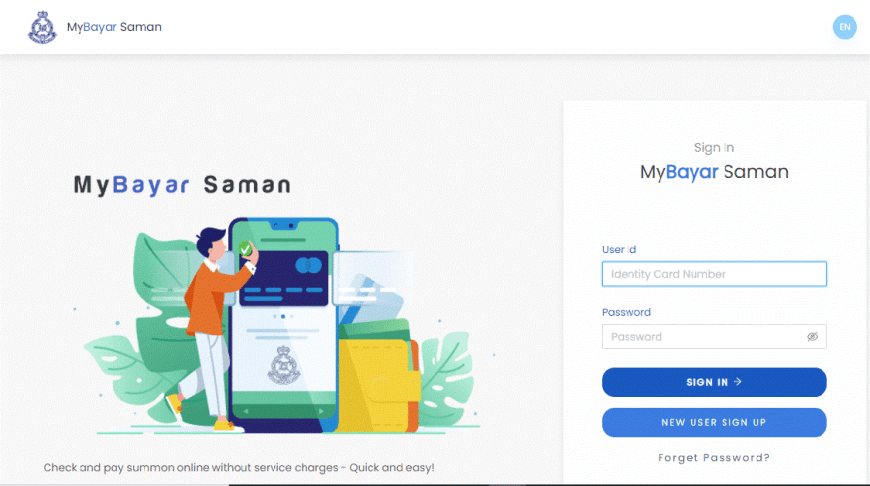The width and height of the screenshot is (870, 486).
Task: Focus the Identity Card Number field
Action: [x=714, y=274]
